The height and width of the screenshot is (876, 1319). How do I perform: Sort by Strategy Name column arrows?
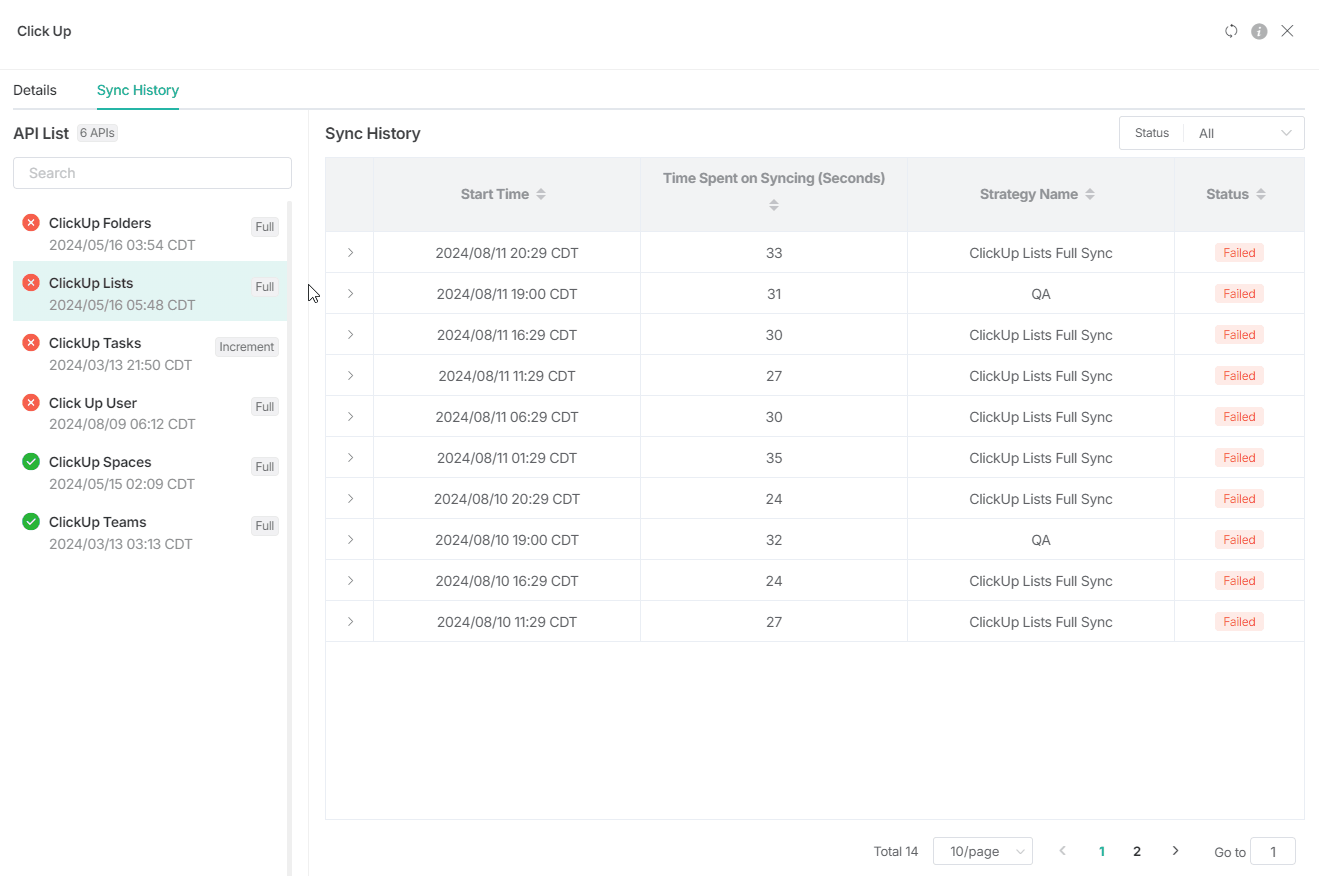(x=1089, y=194)
